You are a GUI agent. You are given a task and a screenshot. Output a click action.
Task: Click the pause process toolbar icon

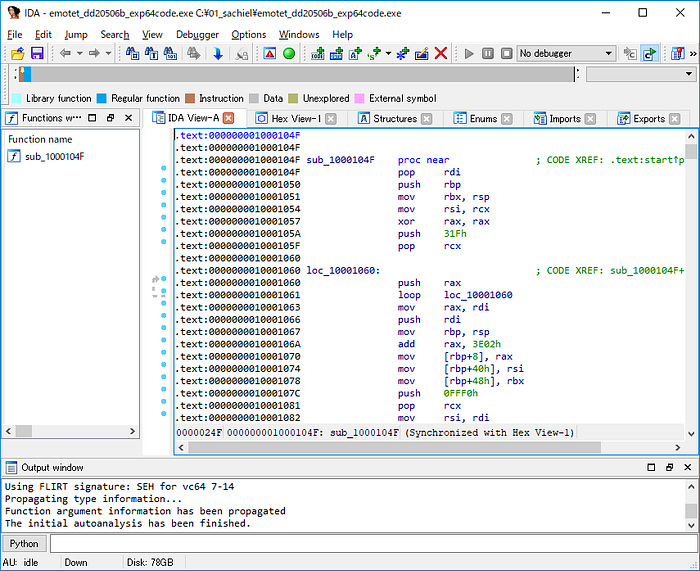pos(488,53)
